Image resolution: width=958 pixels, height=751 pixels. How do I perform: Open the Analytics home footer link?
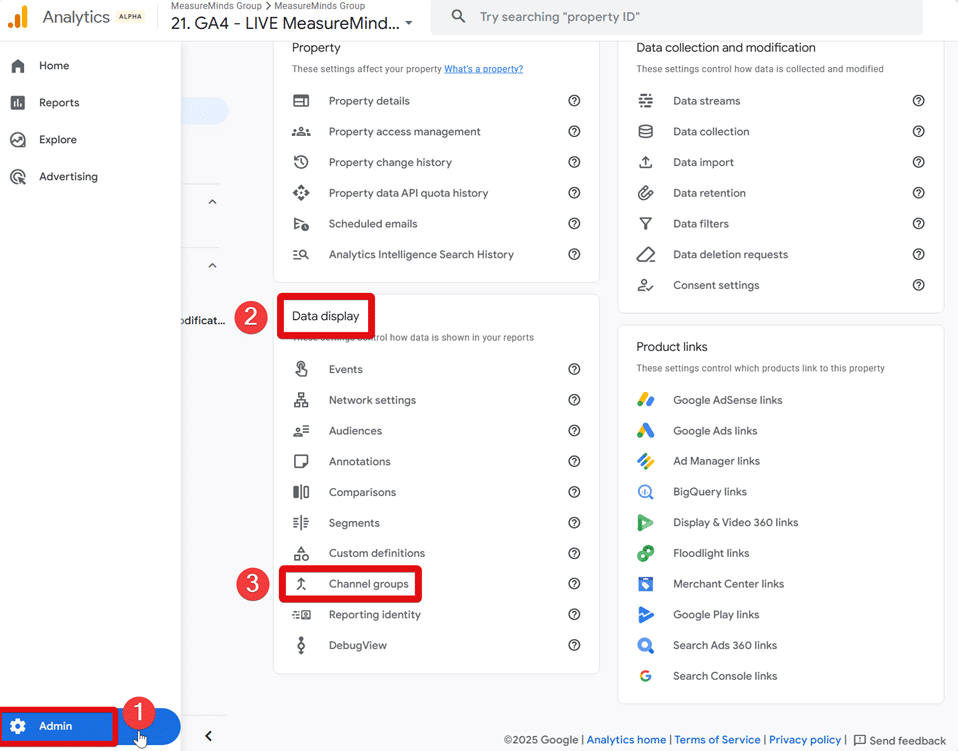[x=626, y=739]
